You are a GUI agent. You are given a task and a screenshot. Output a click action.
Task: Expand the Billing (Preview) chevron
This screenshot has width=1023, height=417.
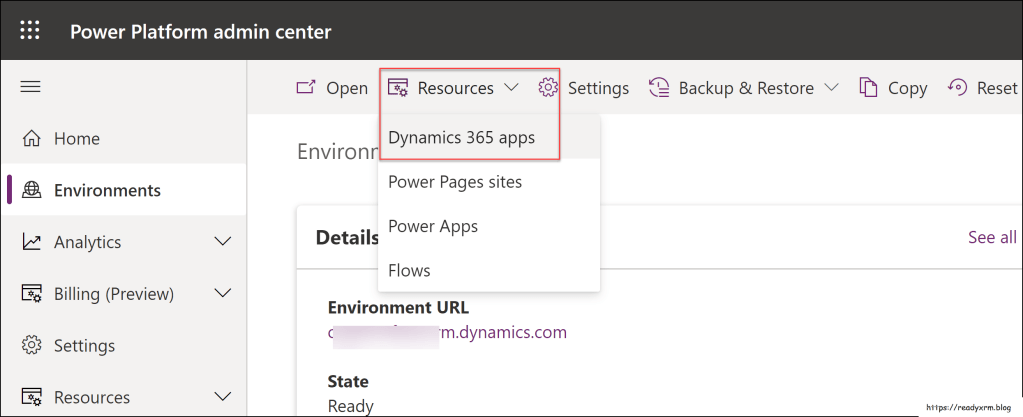pos(223,294)
